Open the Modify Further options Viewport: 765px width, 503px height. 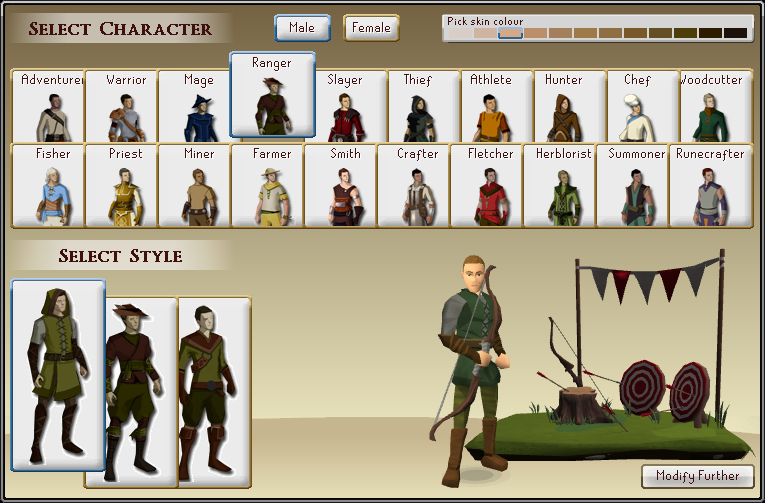pyautogui.click(x=698, y=476)
